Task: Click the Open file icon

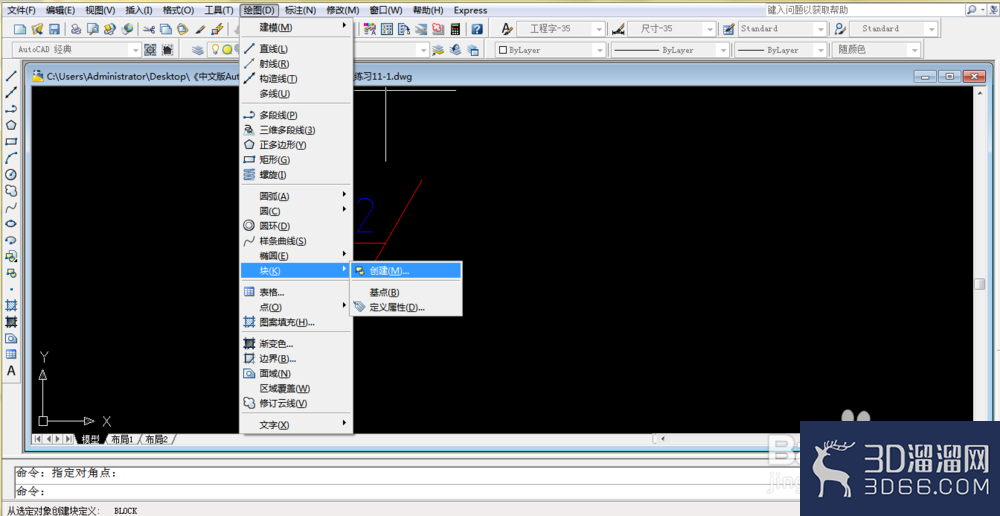Action: click(x=37, y=29)
